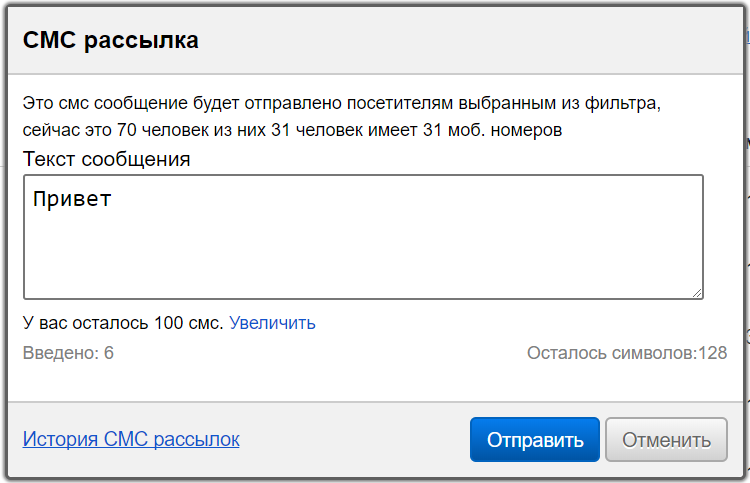The width and height of the screenshot is (750, 483).
Task: Click the 100 смс balance text
Action: pos(188,323)
